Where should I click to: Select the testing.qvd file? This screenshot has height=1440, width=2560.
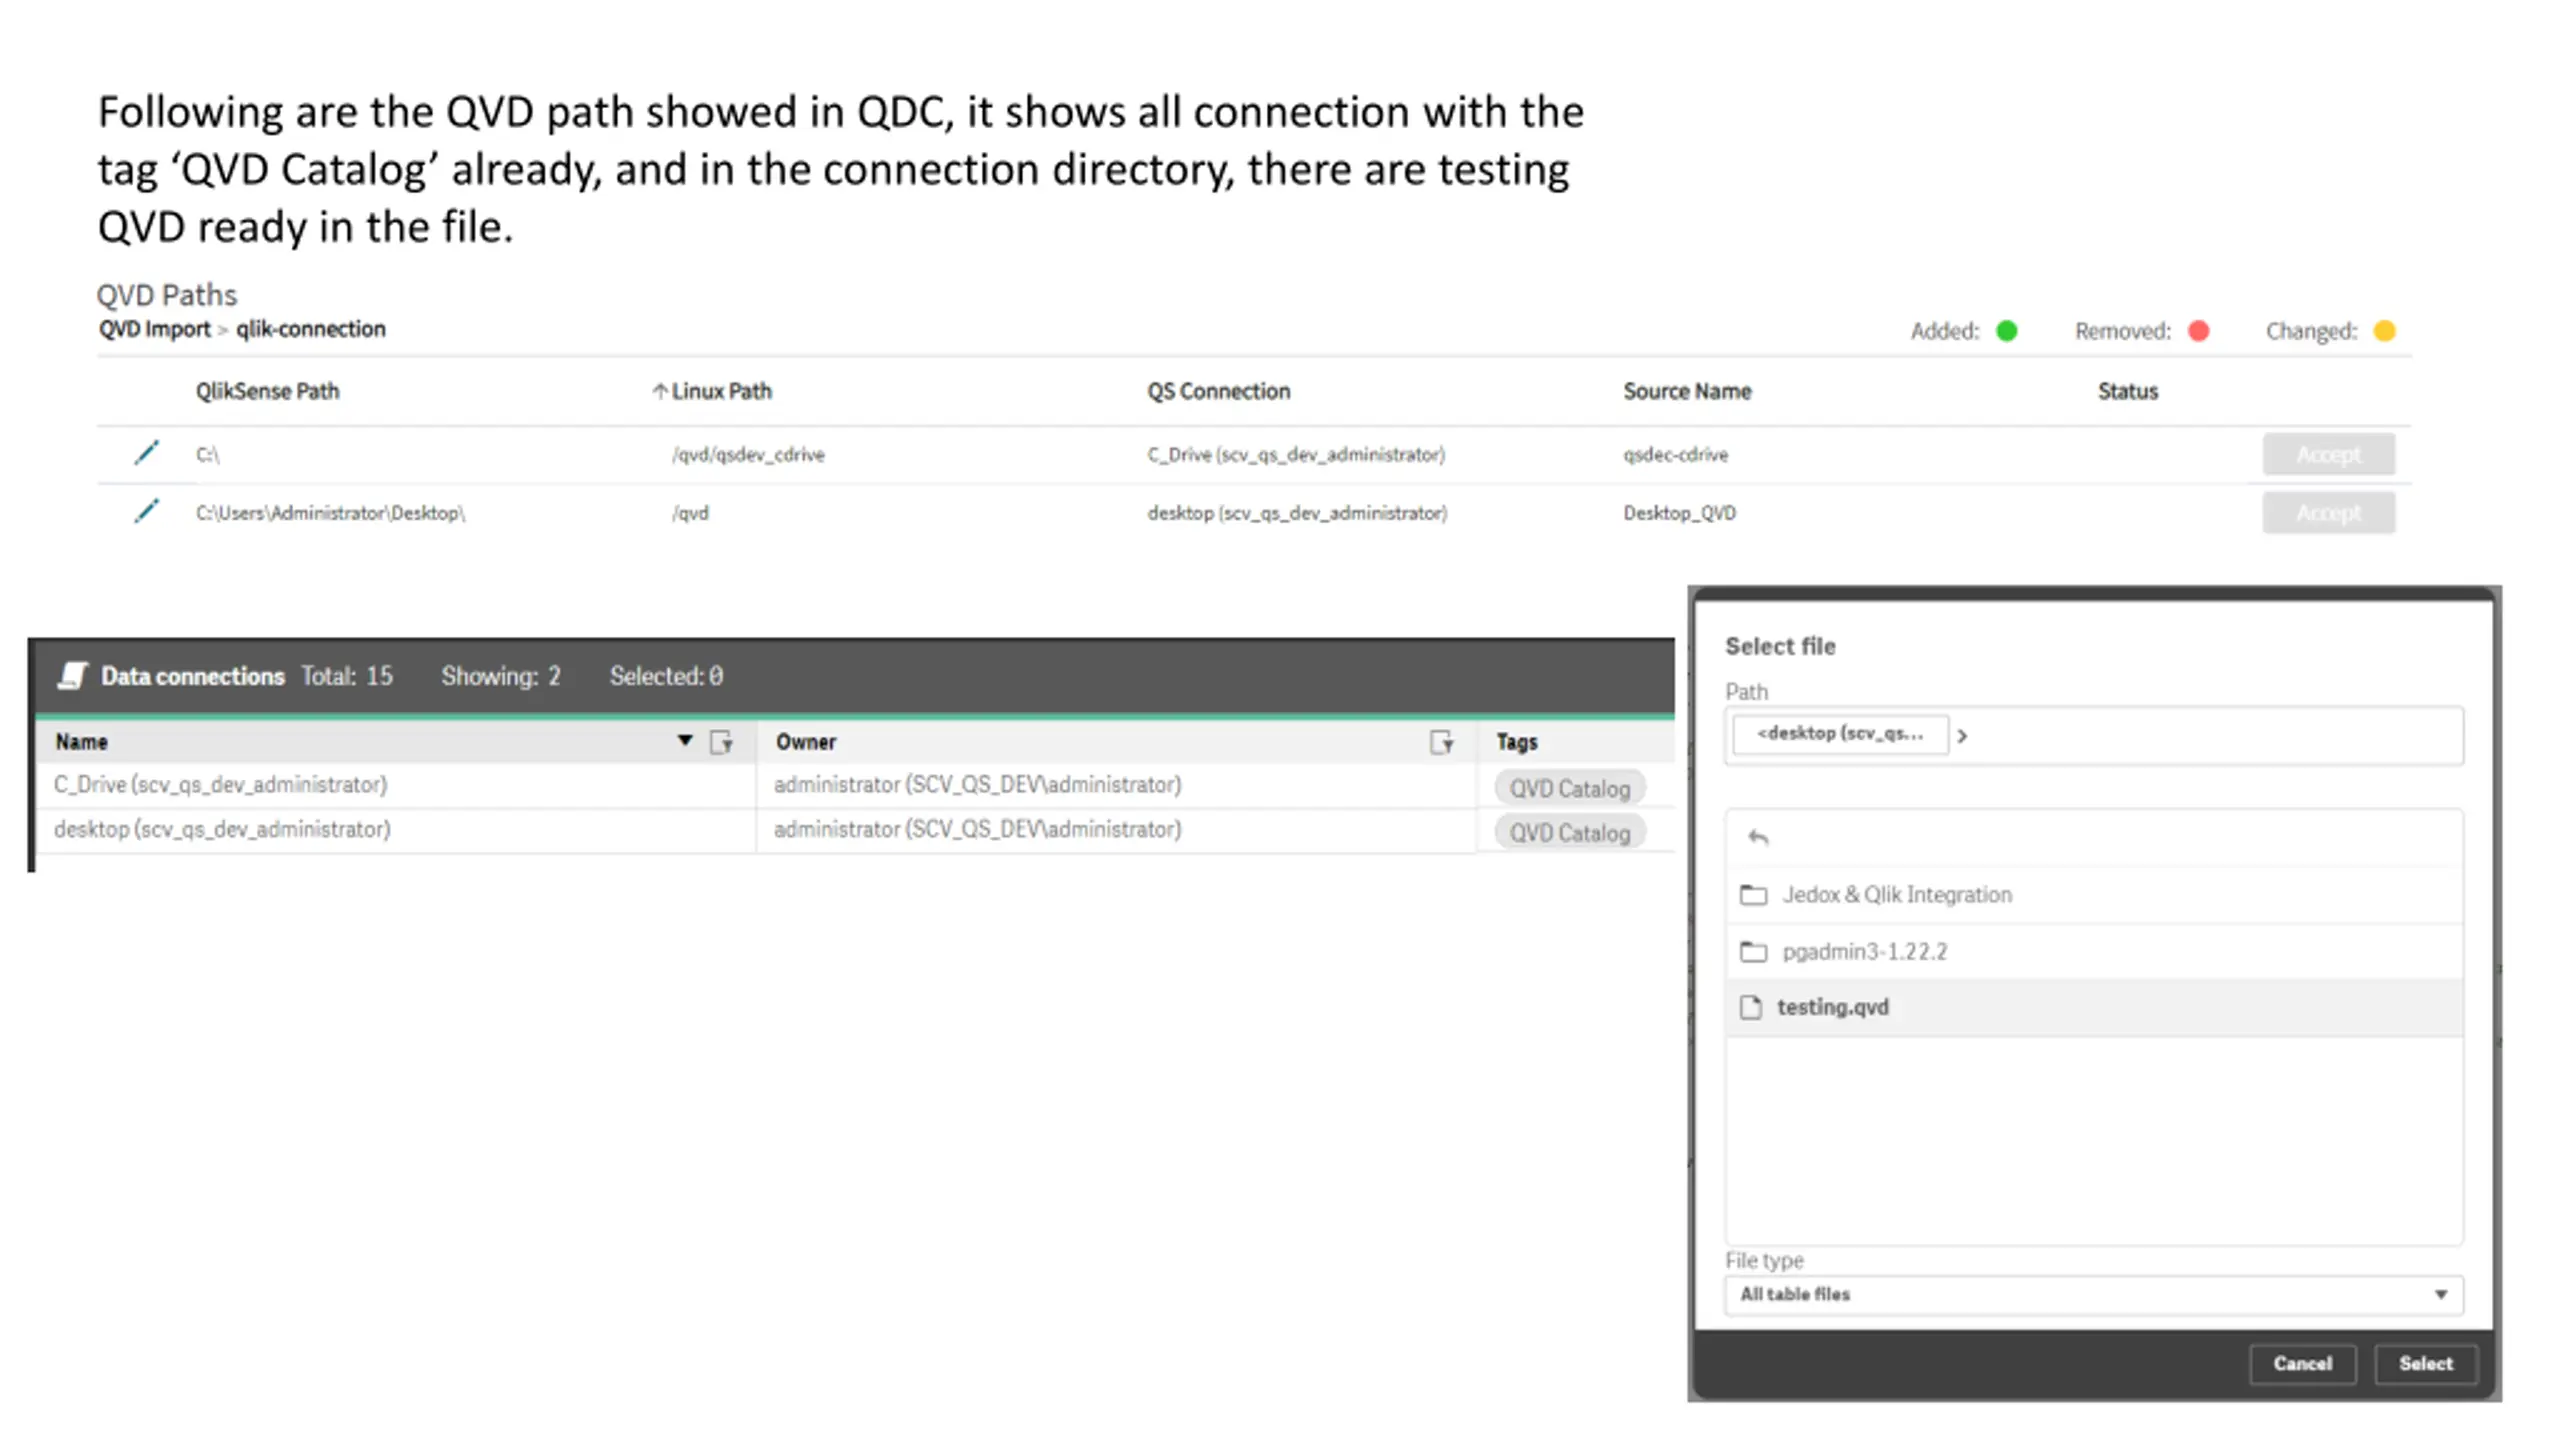click(x=1832, y=1007)
